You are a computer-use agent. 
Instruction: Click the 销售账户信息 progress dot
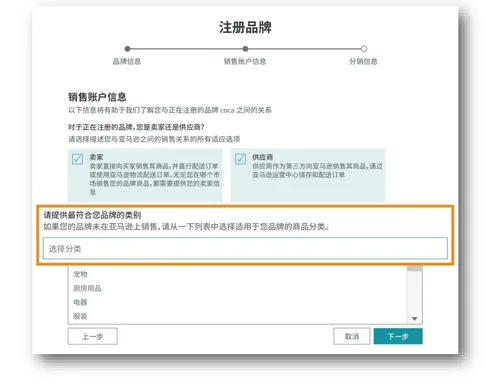246,49
